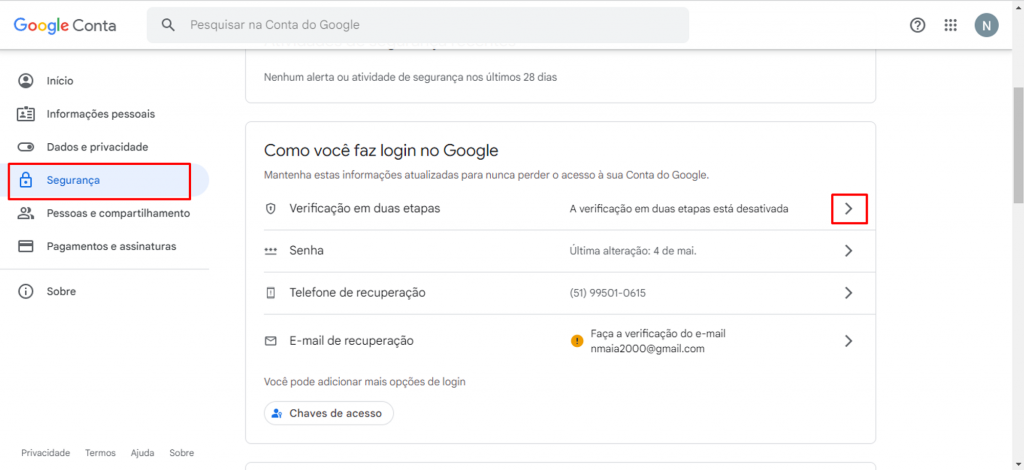Viewport: 1024px width, 470px height.
Task: Click the "Como você faz login no Google" heading
Action: coord(381,151)
